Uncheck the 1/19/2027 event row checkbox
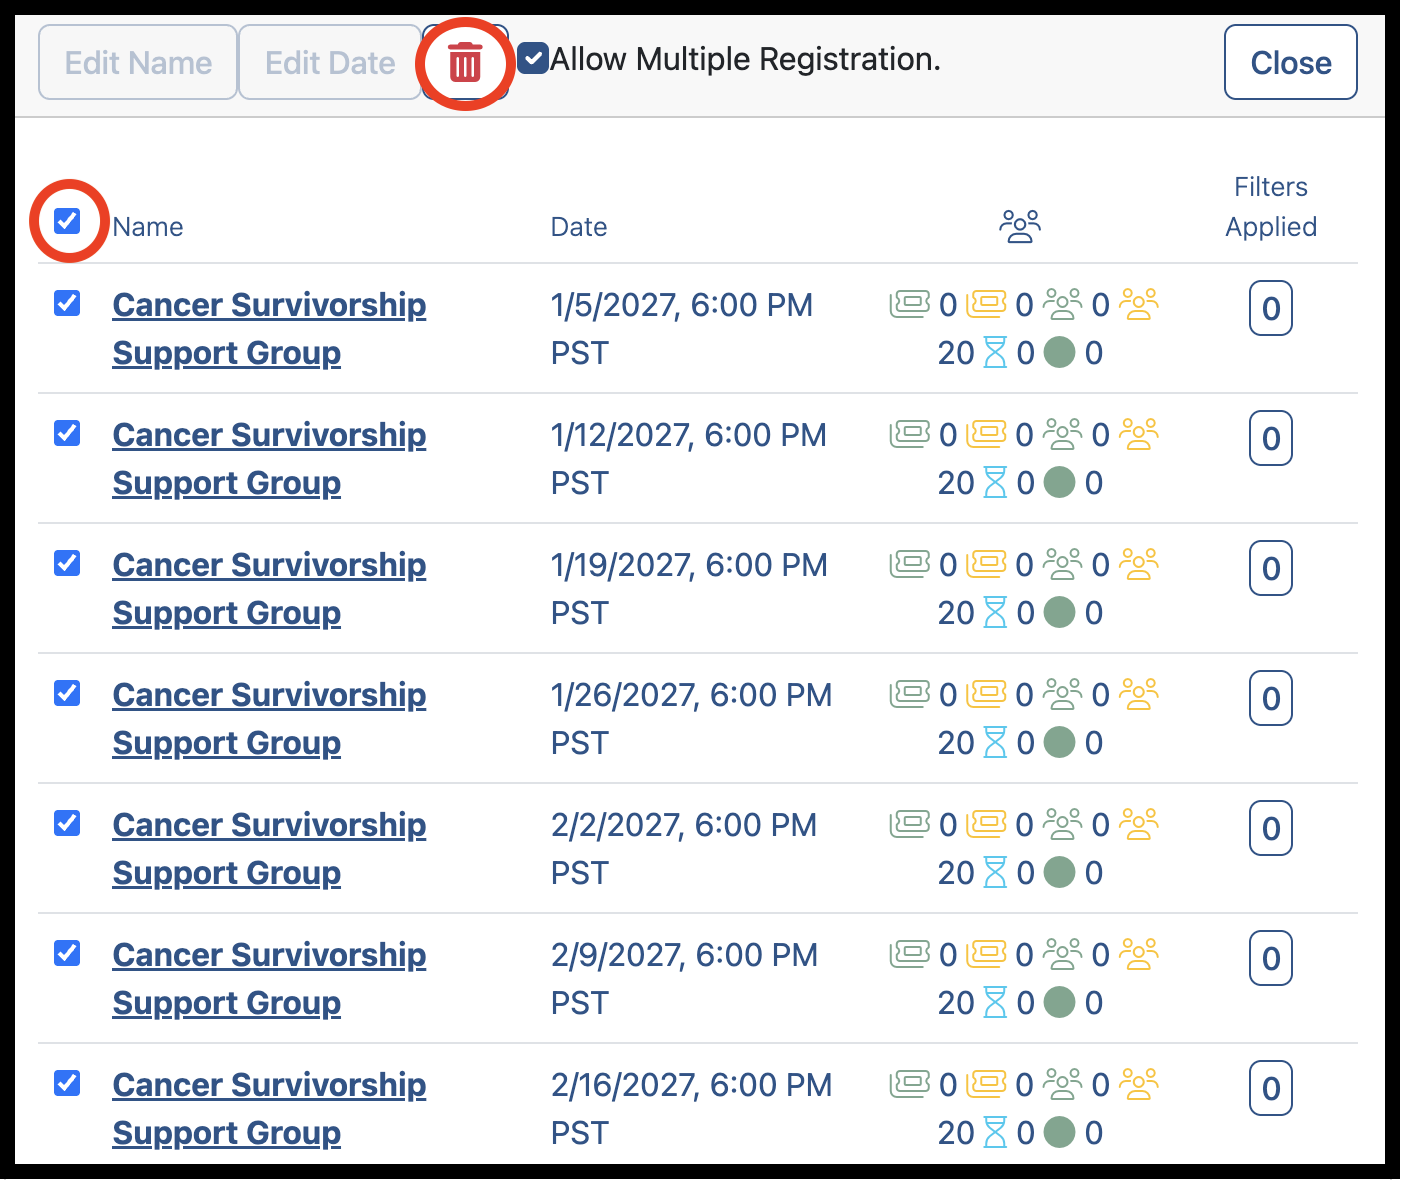Viewport: 1402px width, 1180px height. pos(67,562)
